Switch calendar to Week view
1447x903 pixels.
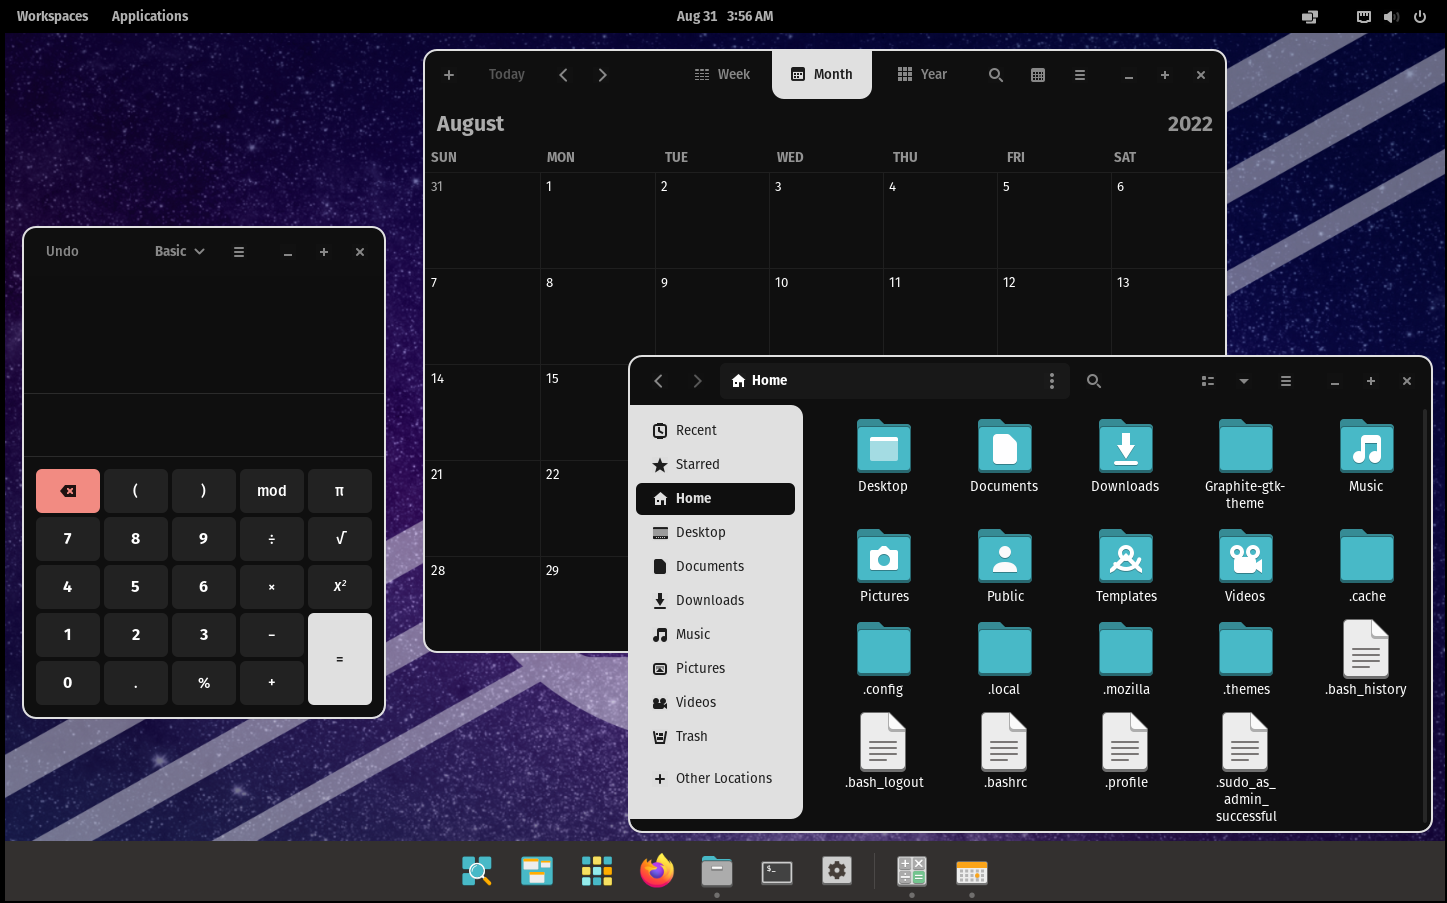(722, 75)
